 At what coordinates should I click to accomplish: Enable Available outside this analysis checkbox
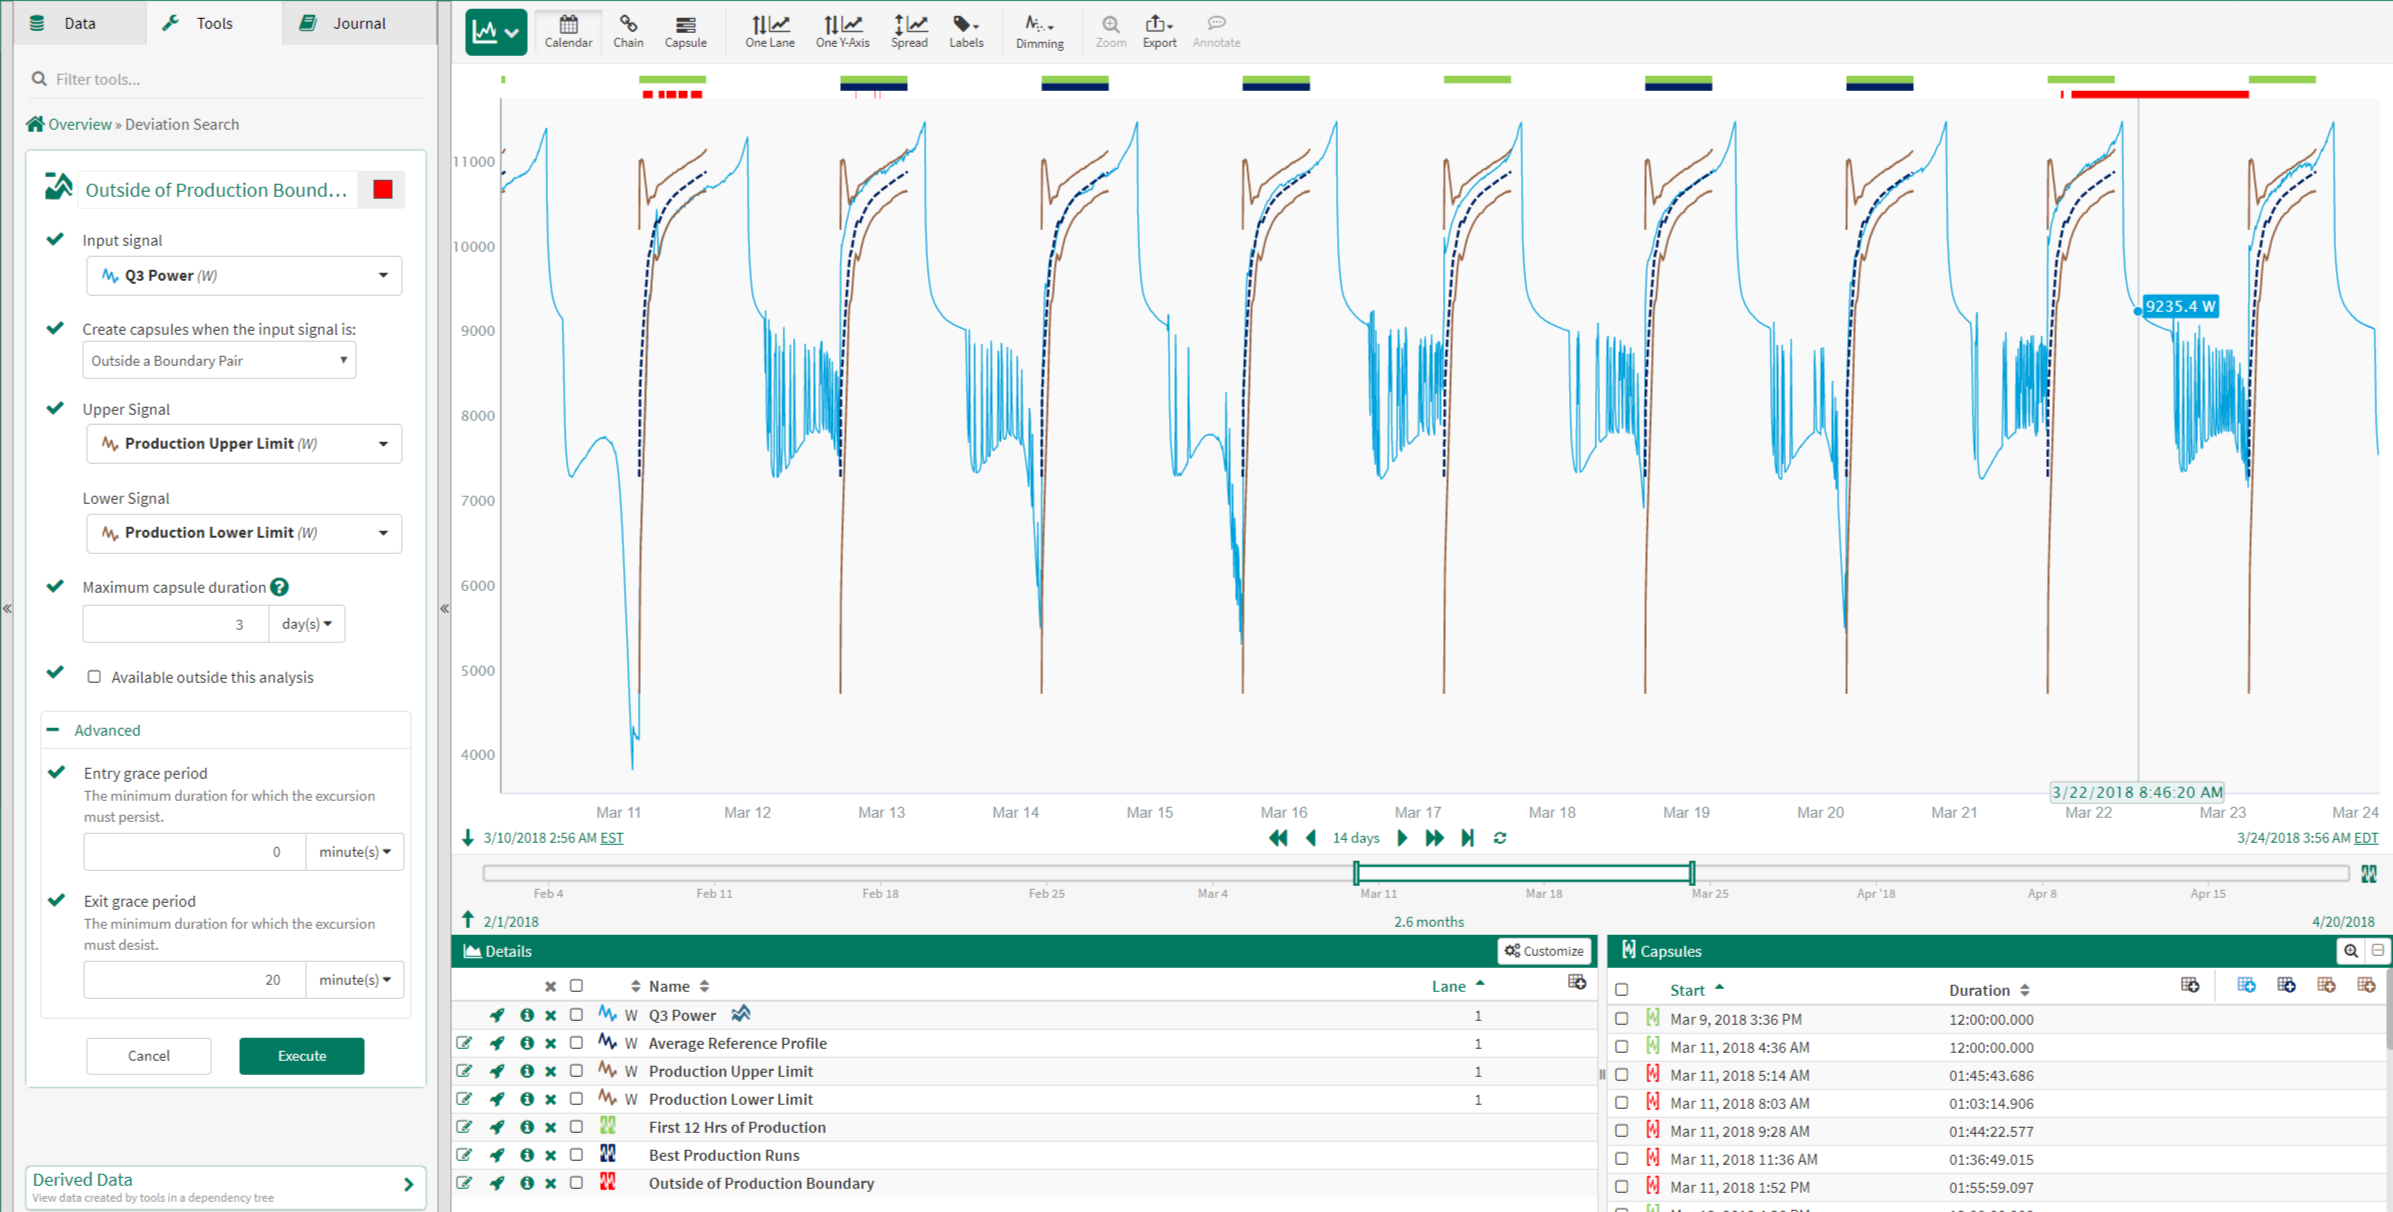click(x=95, y=677)
